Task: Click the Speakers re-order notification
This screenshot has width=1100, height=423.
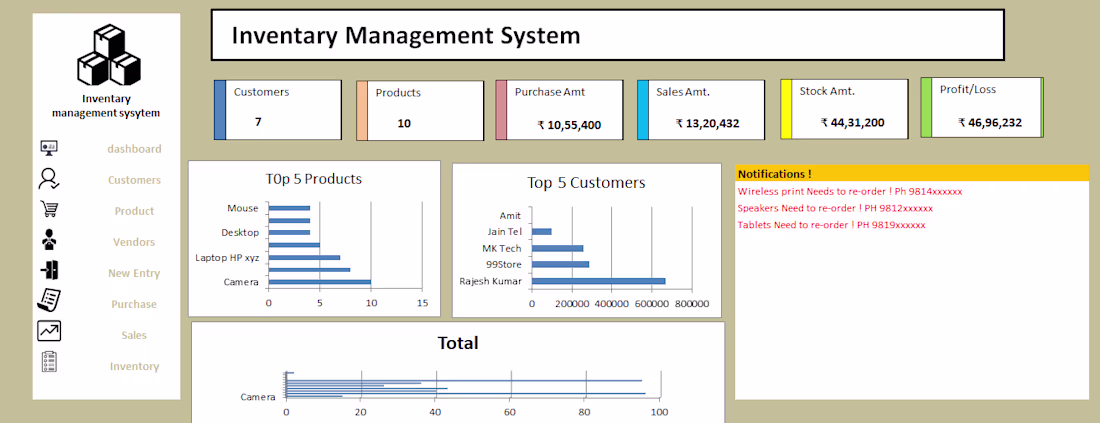Action: (836, 208)
